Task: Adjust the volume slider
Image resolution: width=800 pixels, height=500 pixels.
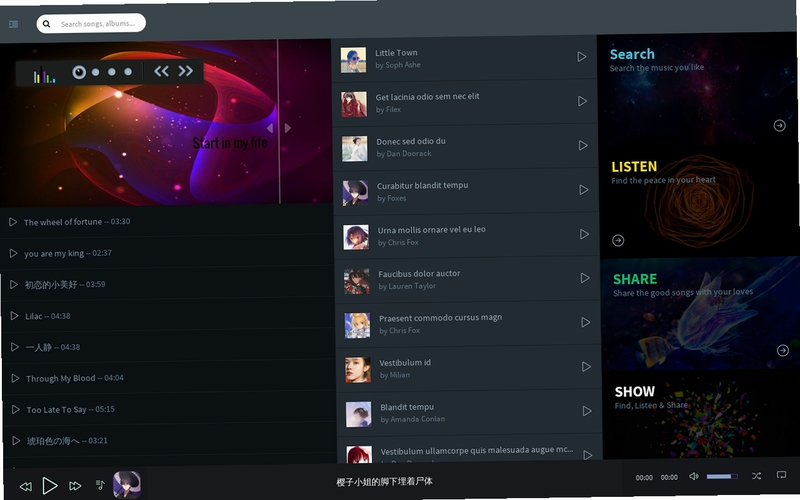Action: (722, 477)
